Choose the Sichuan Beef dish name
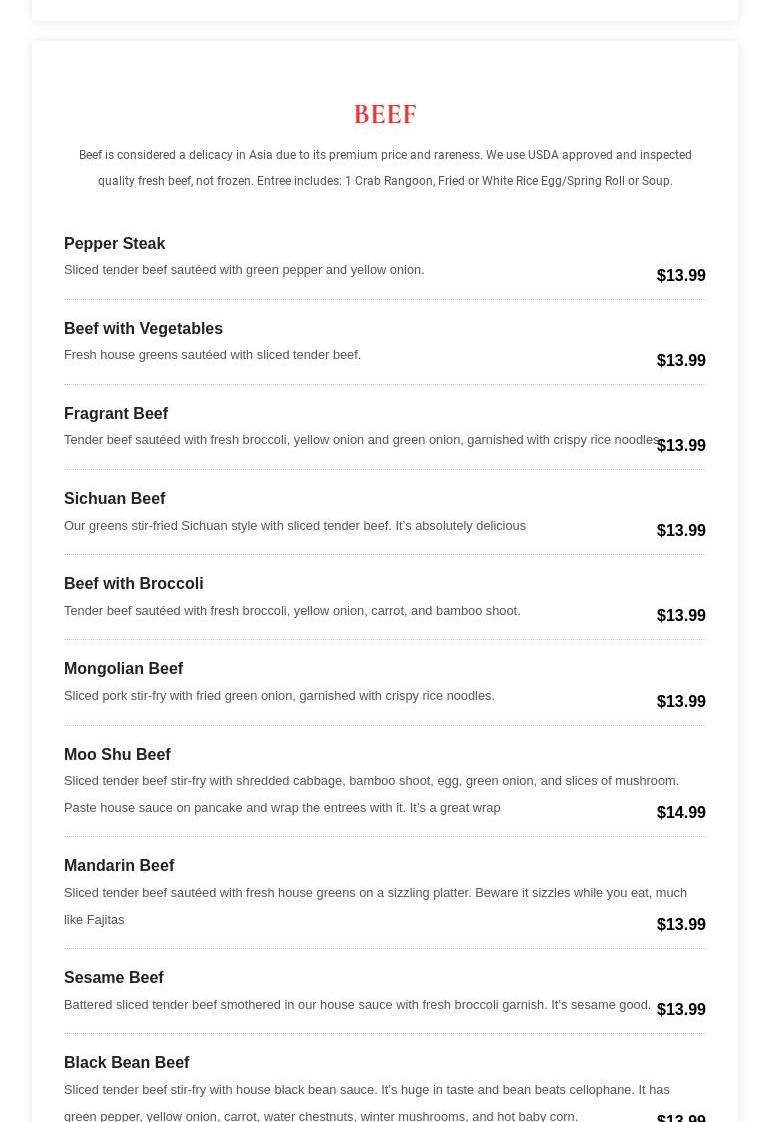770x1122 pixels. click(x=114, y=498)
